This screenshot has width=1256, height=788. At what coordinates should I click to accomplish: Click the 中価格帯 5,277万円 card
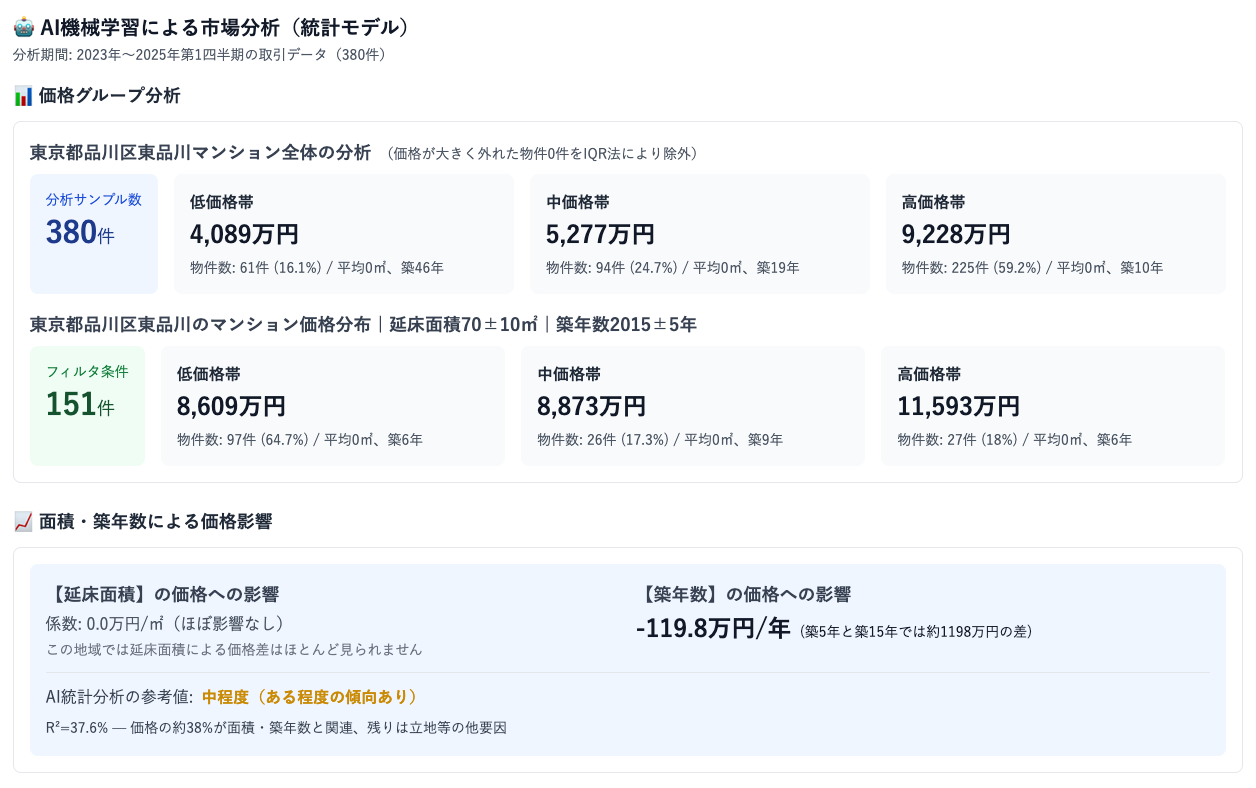(x=699, y=234)
